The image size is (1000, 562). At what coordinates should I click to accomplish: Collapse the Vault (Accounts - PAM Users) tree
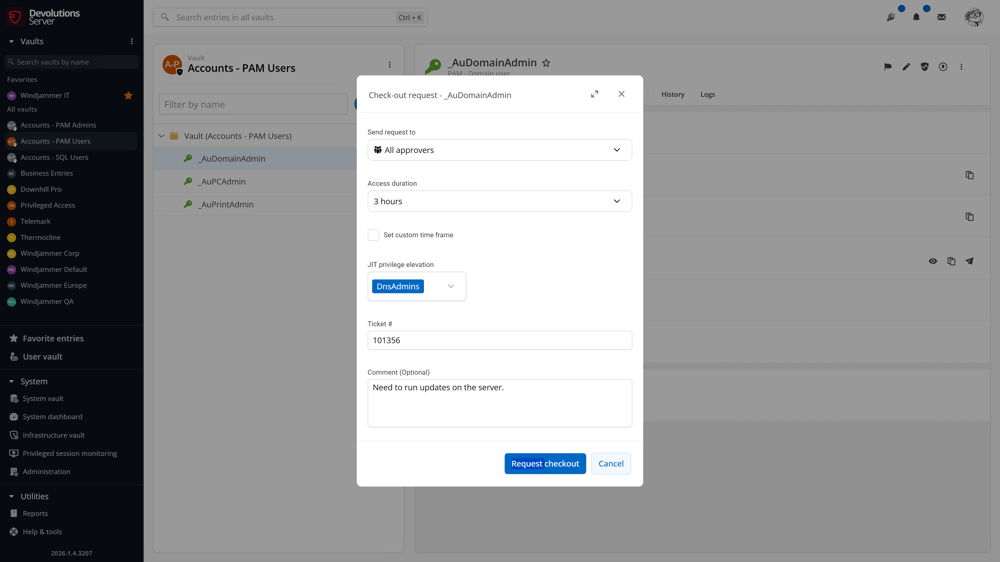pos(162,136)
